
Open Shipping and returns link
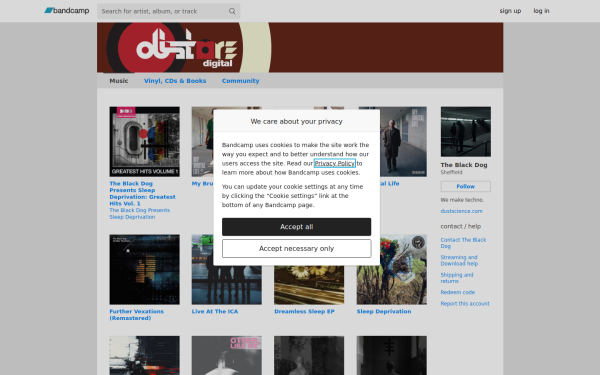tap(457, 278)
